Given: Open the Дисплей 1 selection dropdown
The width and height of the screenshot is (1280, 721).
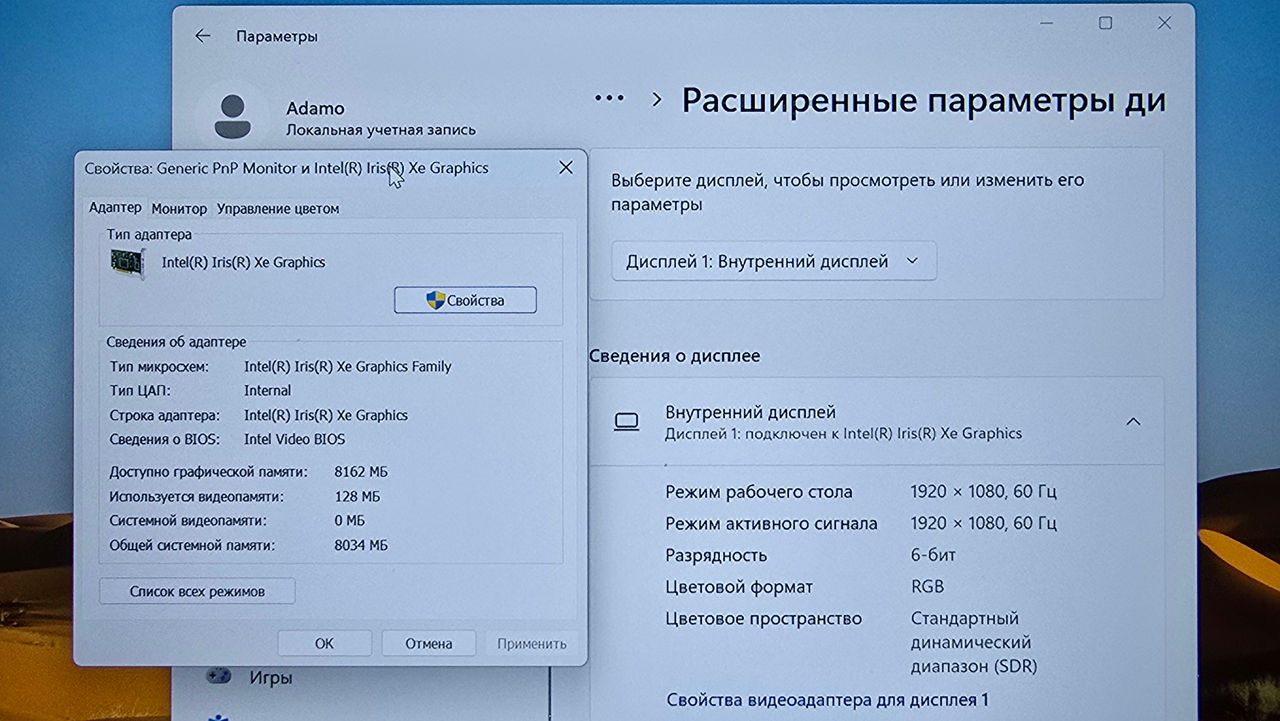Looking at the screenshot, I should tap(774, 261).
